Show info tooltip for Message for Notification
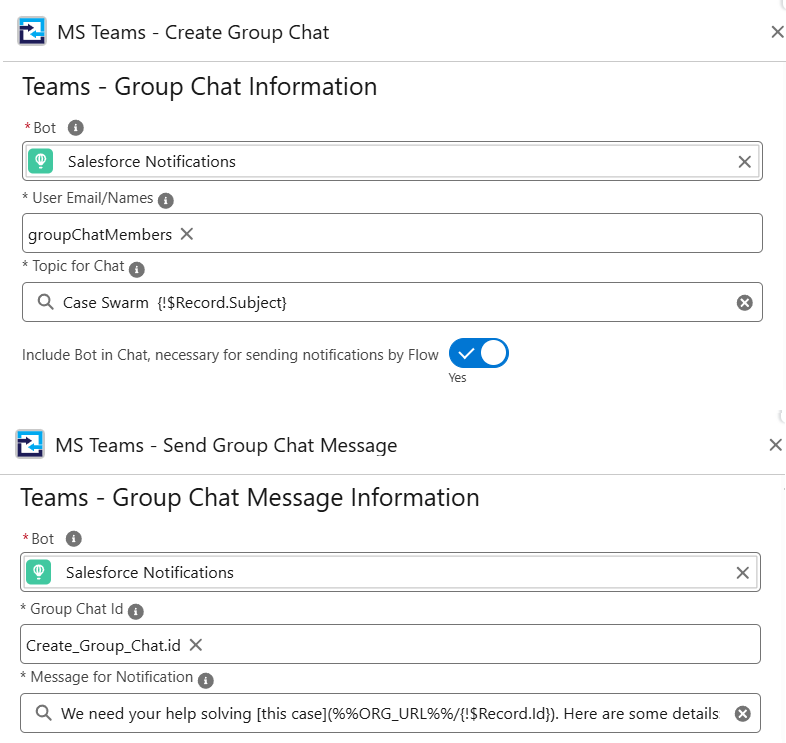Screen dimensions: 786x743 (206, 680)
